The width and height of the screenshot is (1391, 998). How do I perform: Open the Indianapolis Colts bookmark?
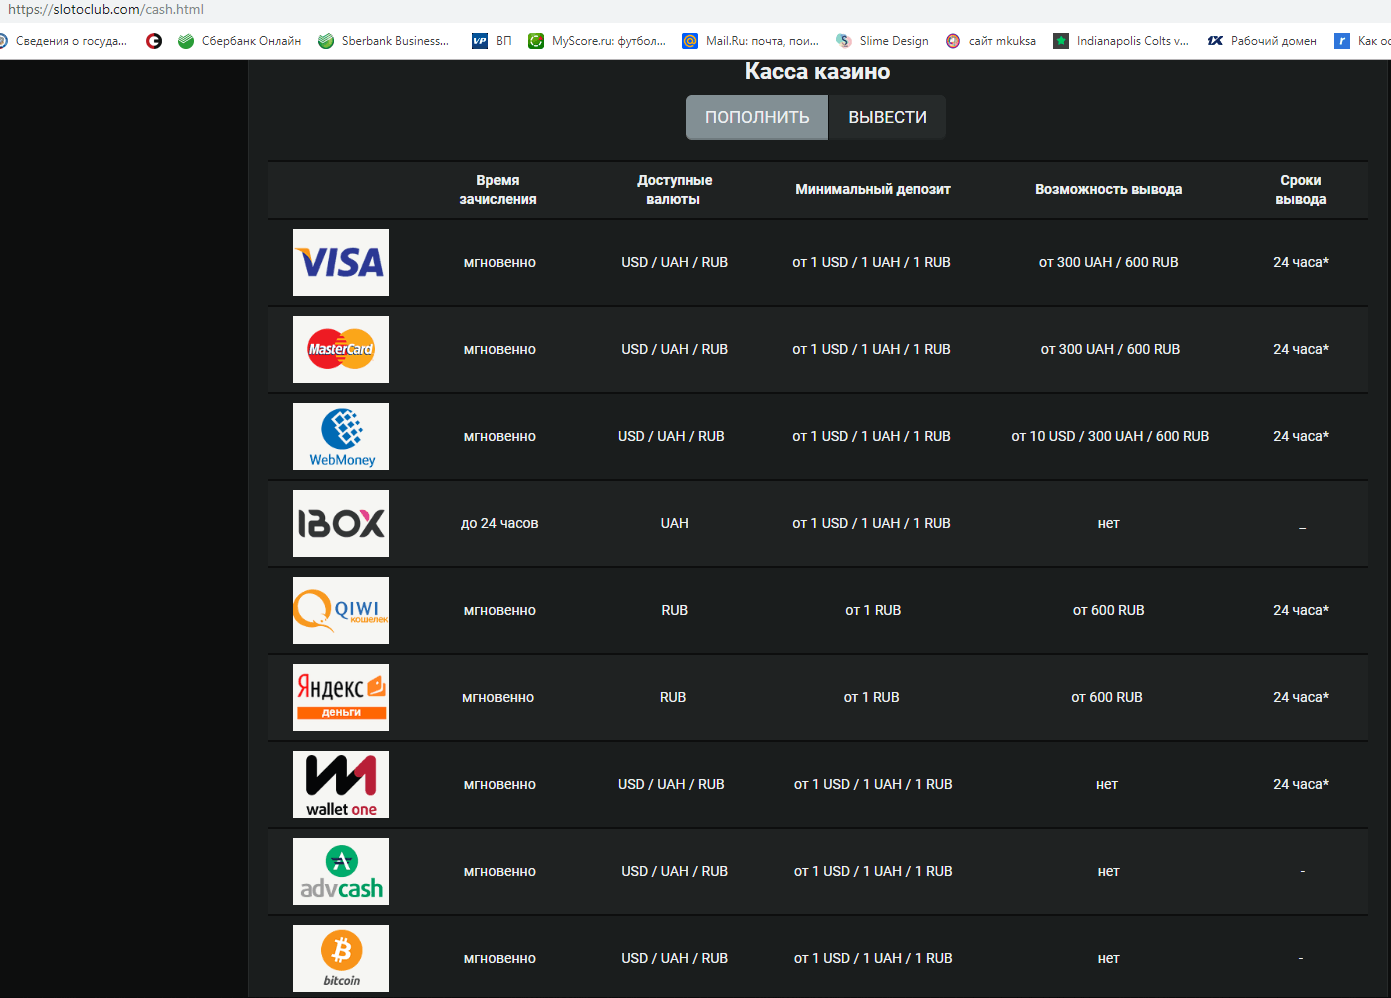1121,41
